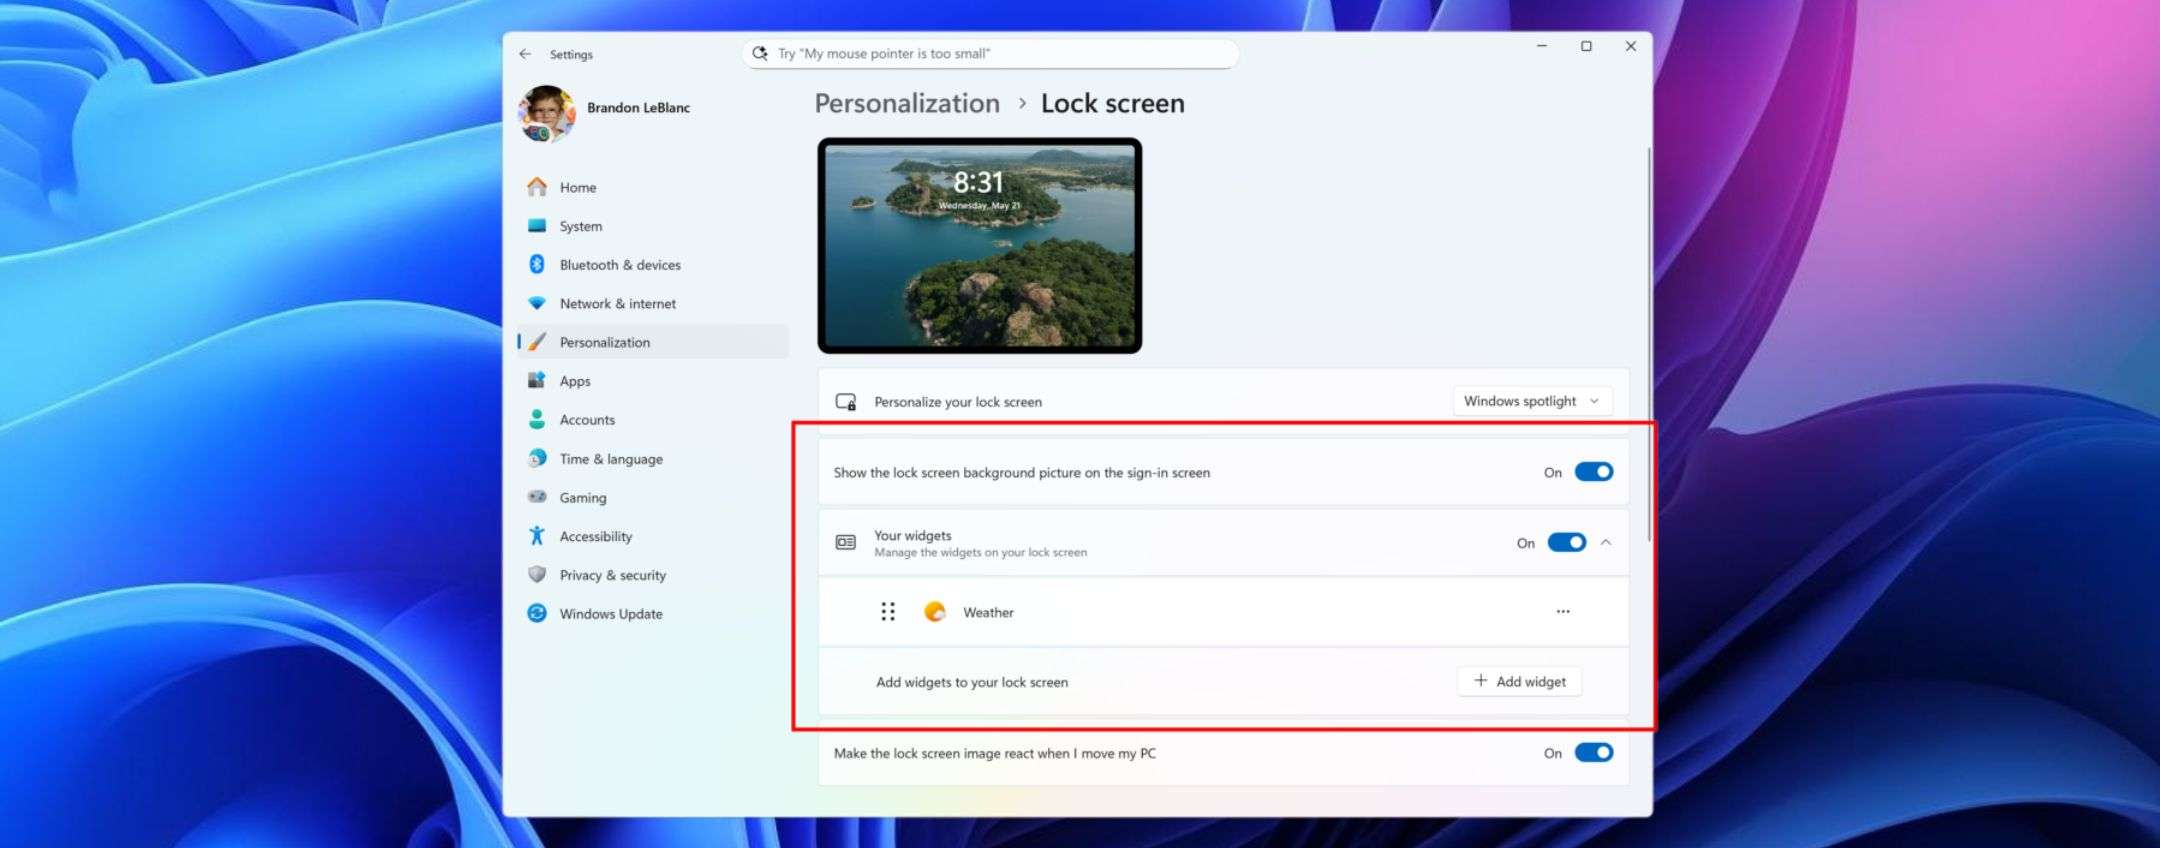Open Gaming settings

click(654, 497)
